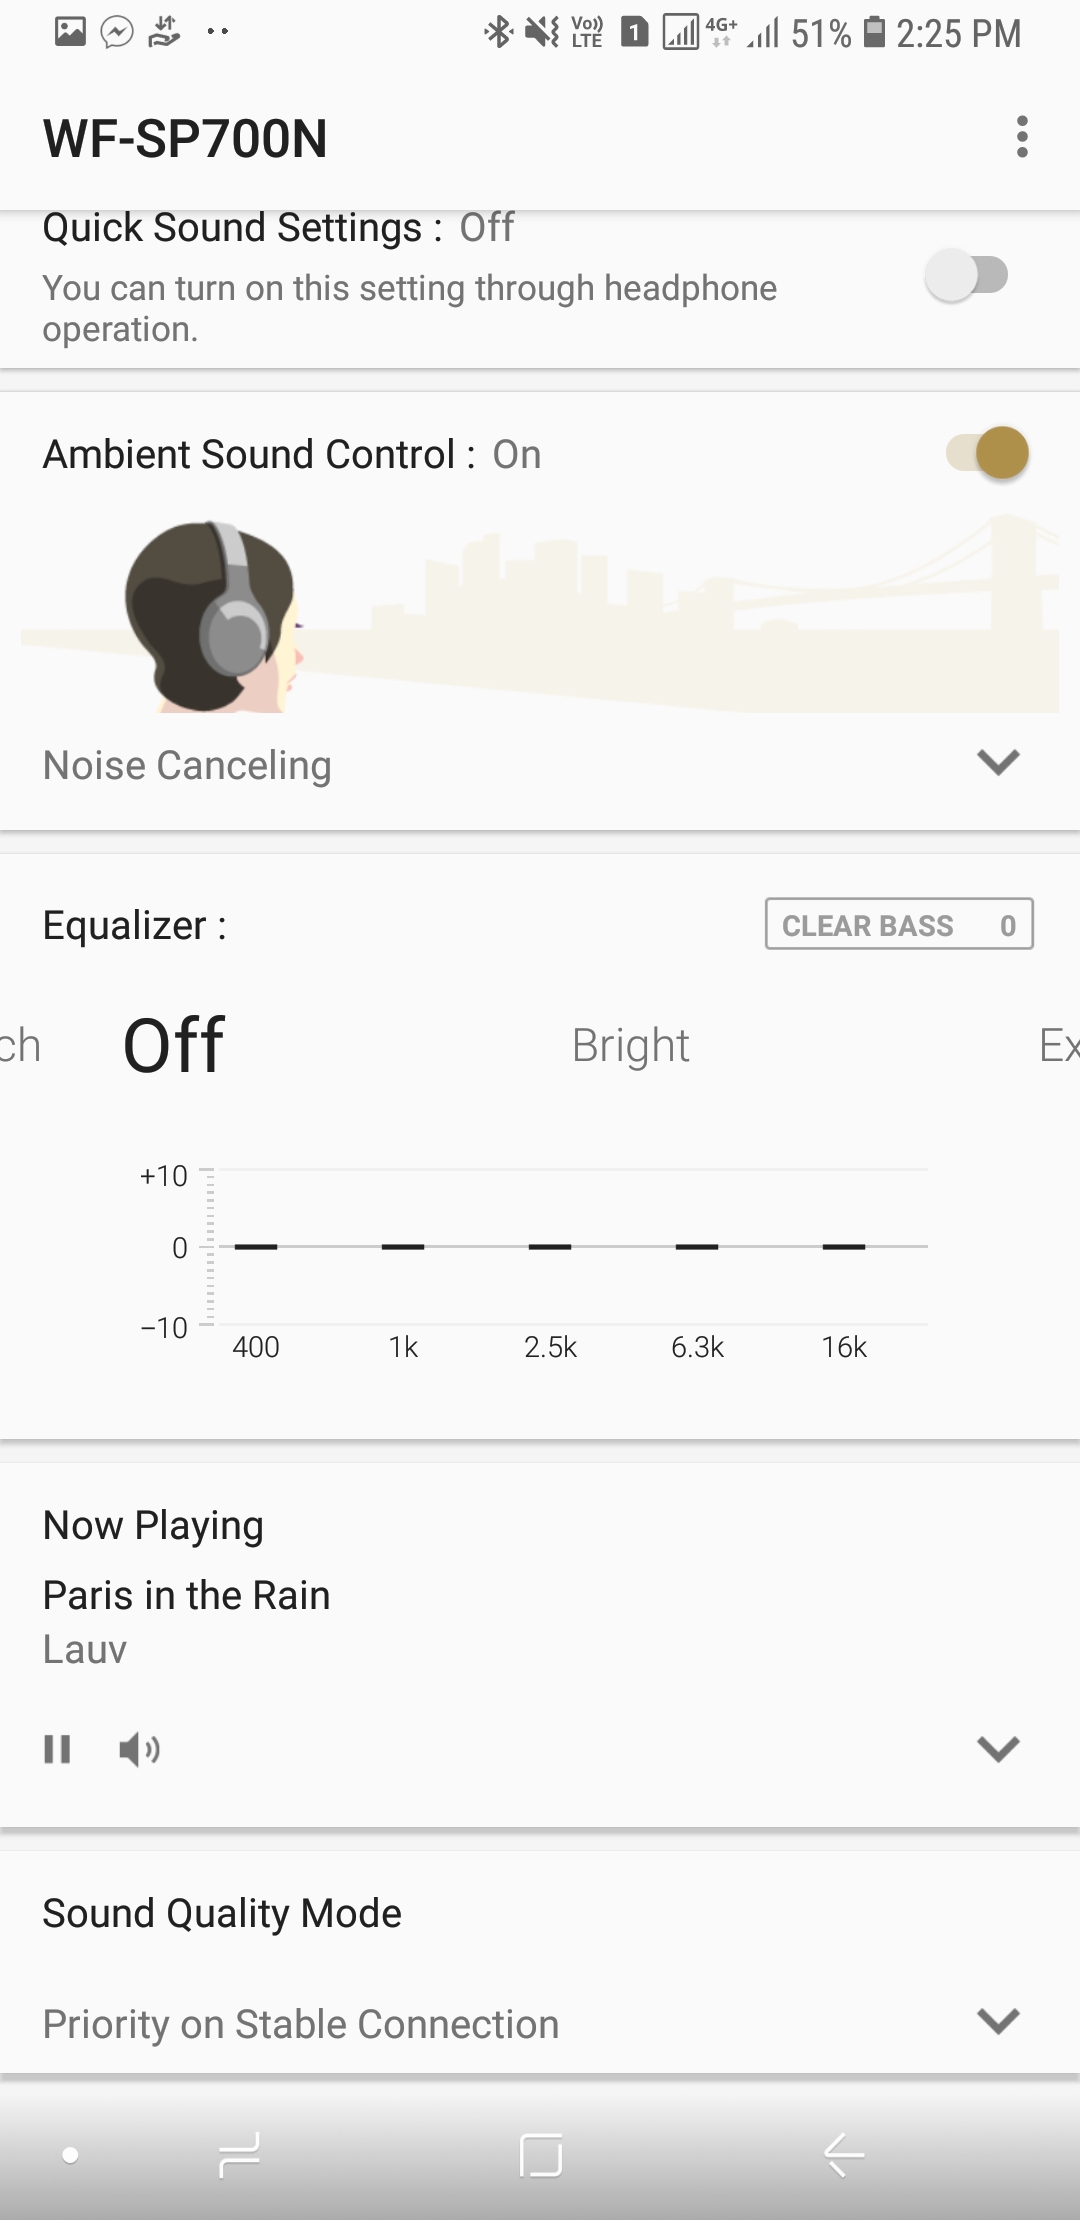Screen dimensions: 1080x2220
Task: Open Sound Quality Mode dropdown
Action: click(997, 2021)
